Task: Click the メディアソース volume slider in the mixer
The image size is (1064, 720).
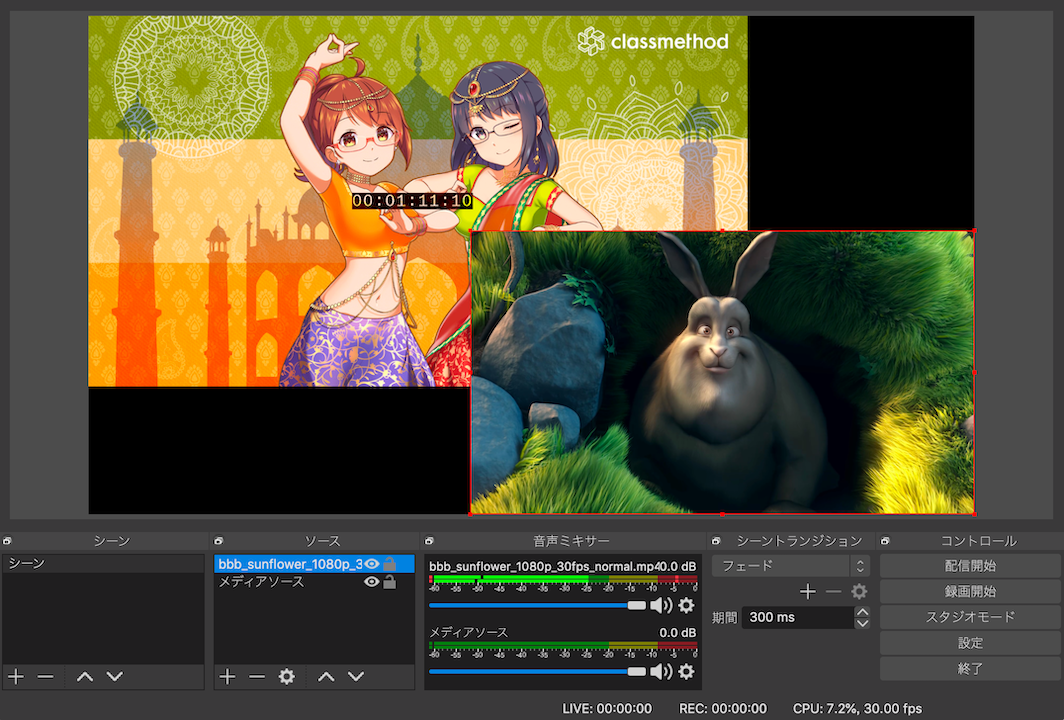Action: [x=537, y=671]
